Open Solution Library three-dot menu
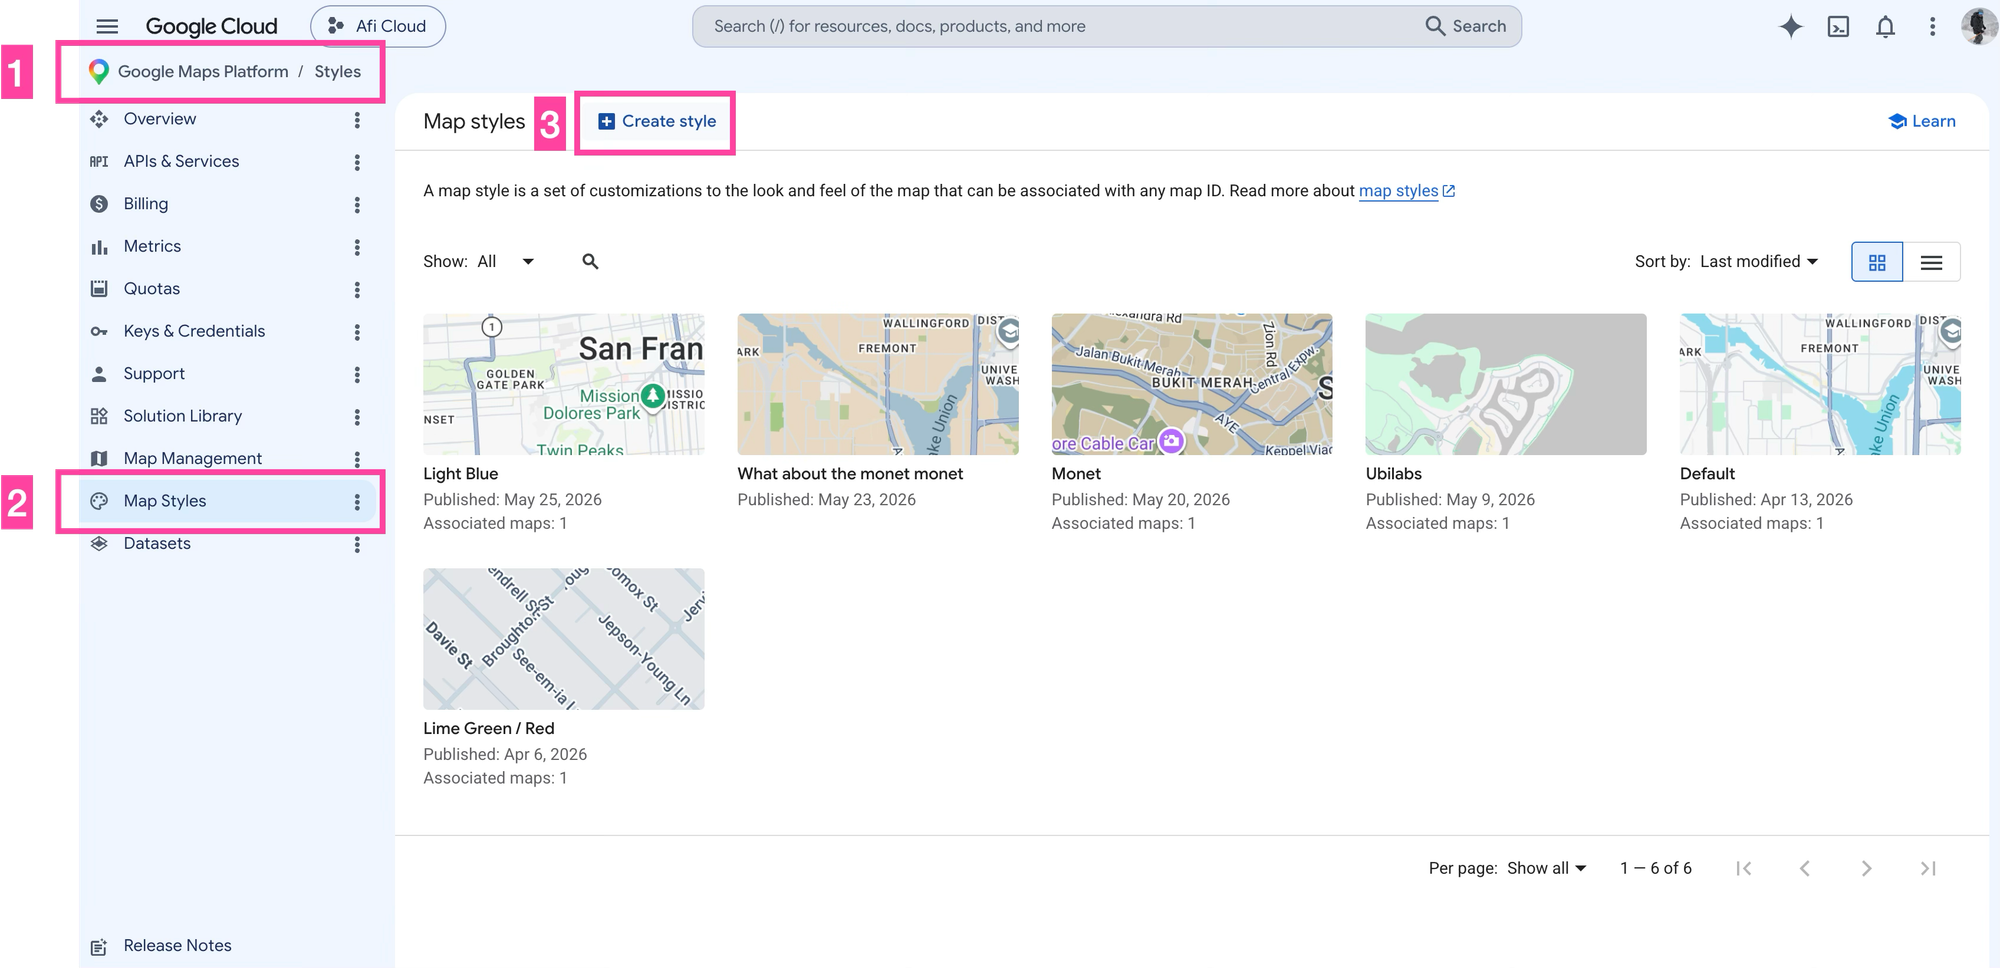The width and height of the screenshot is (2000, 968). click(357, 416)
